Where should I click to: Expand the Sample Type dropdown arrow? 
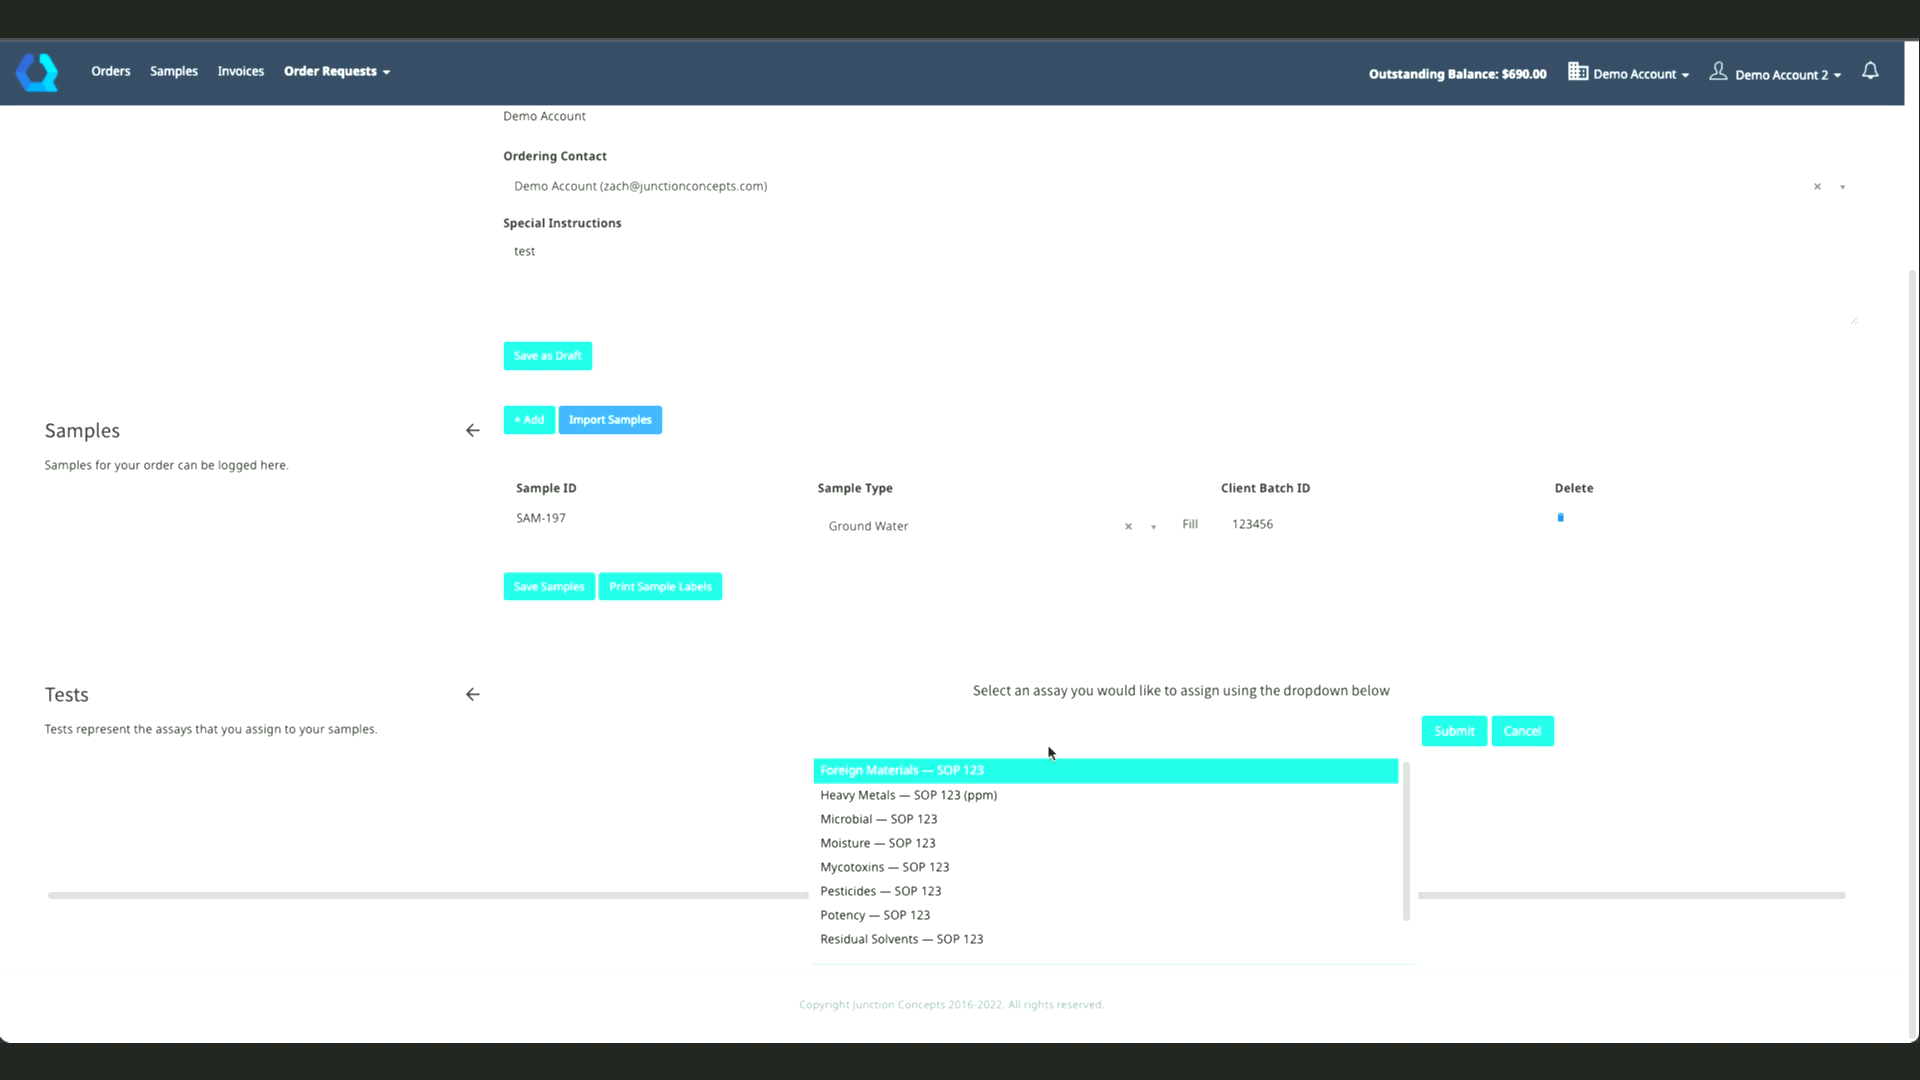point(1153,527)
